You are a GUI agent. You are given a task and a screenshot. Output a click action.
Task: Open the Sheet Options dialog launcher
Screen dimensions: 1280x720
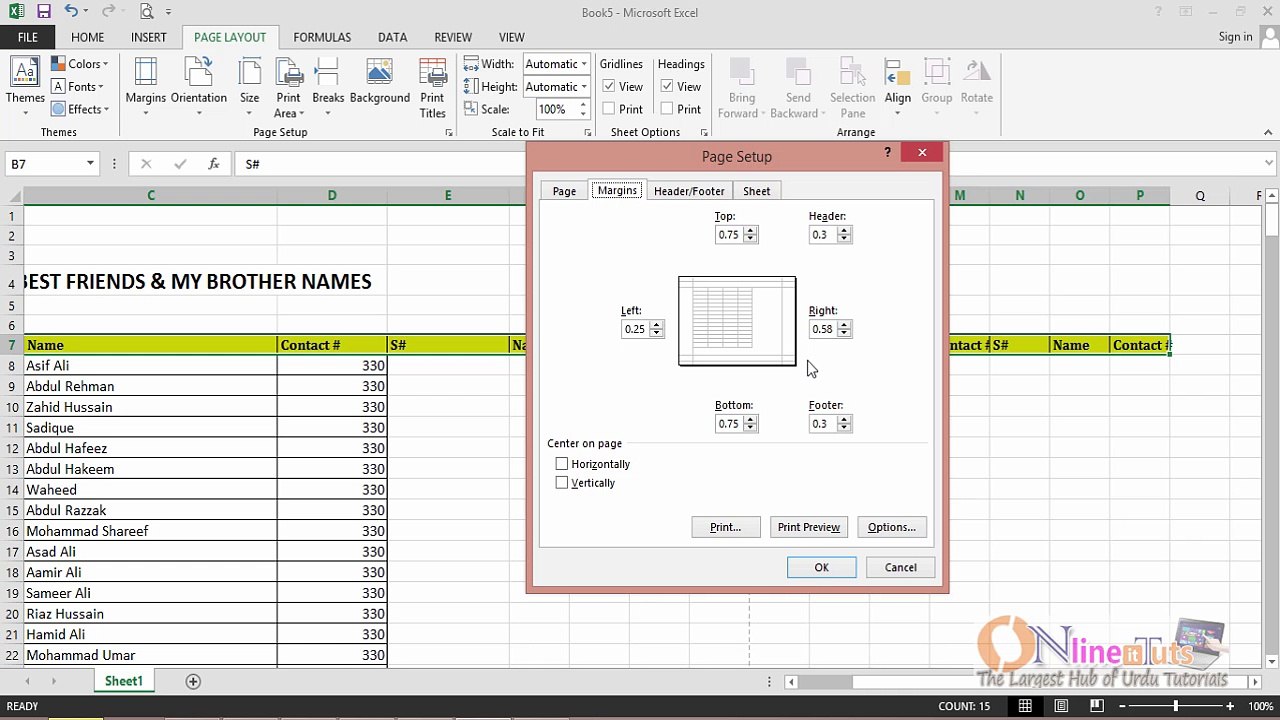704,133
